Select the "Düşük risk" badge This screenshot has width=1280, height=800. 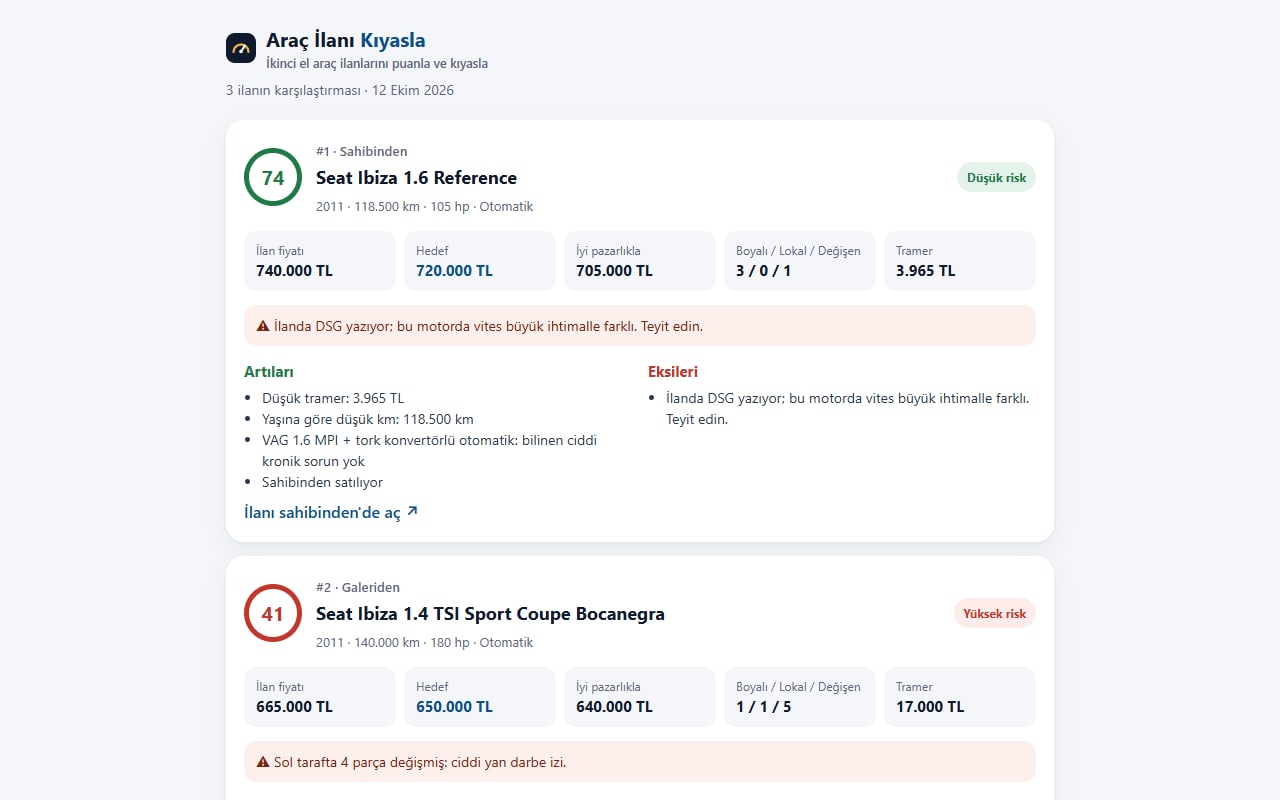[996, 178]
